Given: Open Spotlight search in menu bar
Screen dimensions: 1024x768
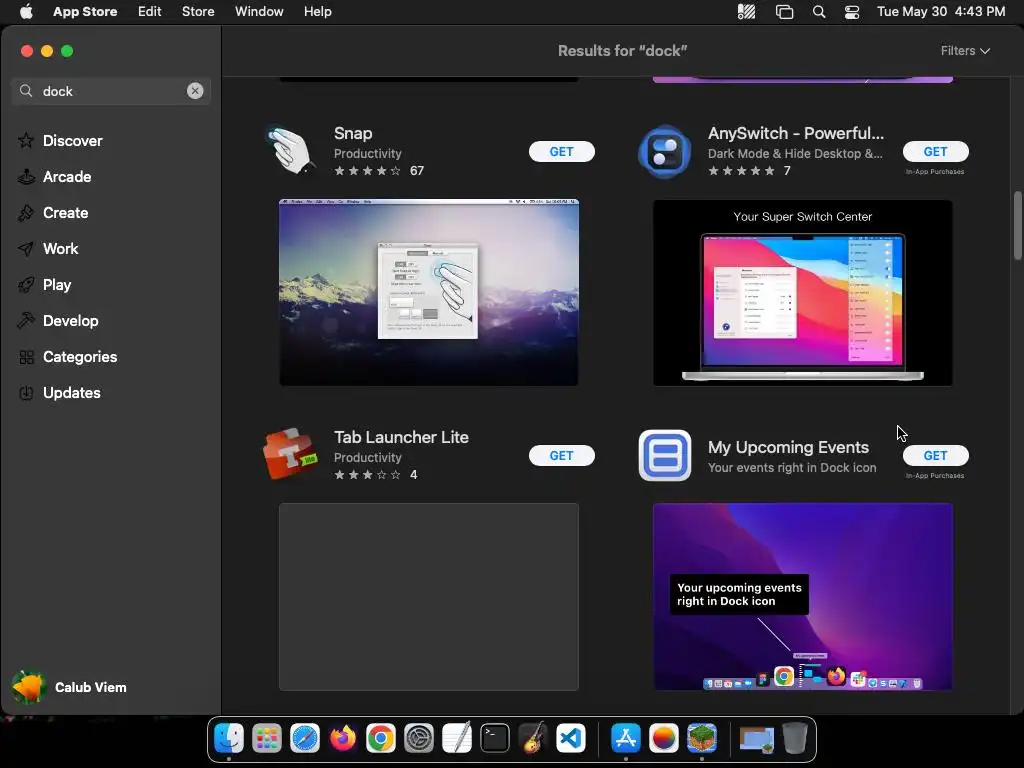Looking at the screenshot, I should (818, 12).
